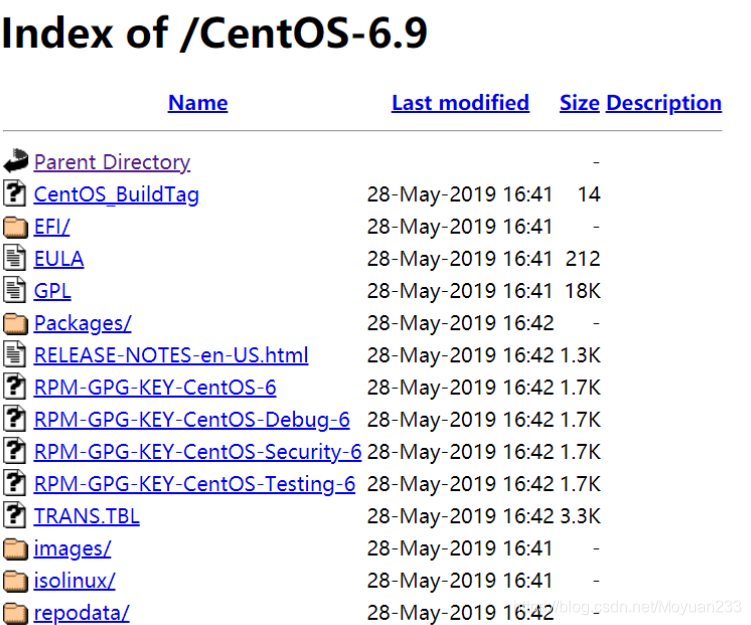This screenshot has width=751, height=625.
Task: Open the EFI/ directory link
Action: pyautogui.click(x=52, y=227)
